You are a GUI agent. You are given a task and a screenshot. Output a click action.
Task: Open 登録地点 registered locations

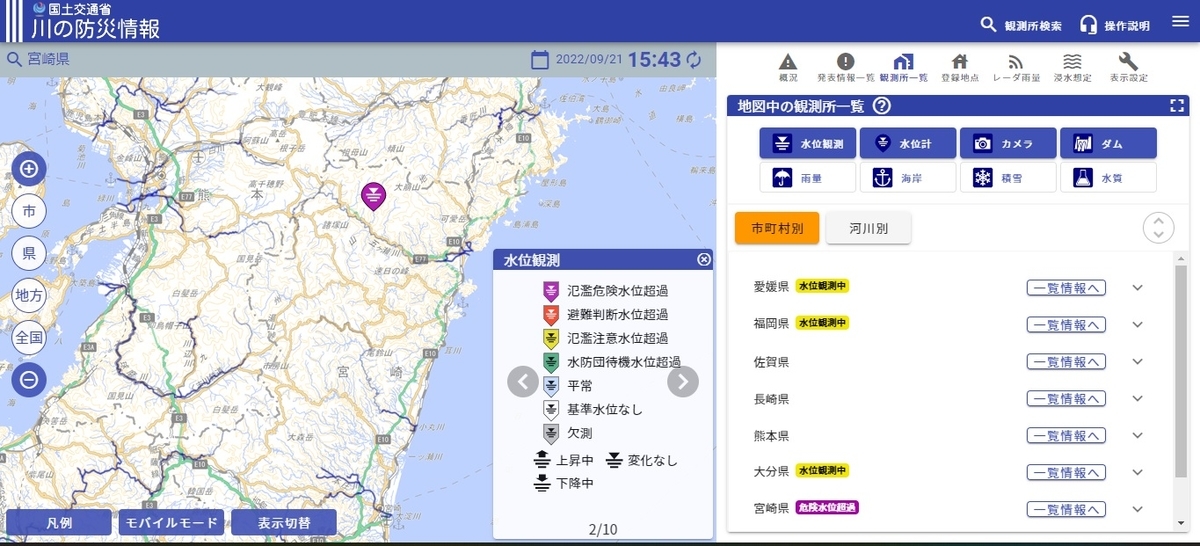[x=959, y=67]
